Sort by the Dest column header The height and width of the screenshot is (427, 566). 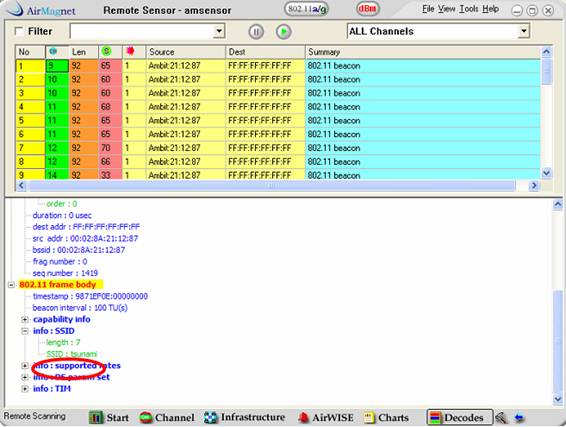click(265, 52)
